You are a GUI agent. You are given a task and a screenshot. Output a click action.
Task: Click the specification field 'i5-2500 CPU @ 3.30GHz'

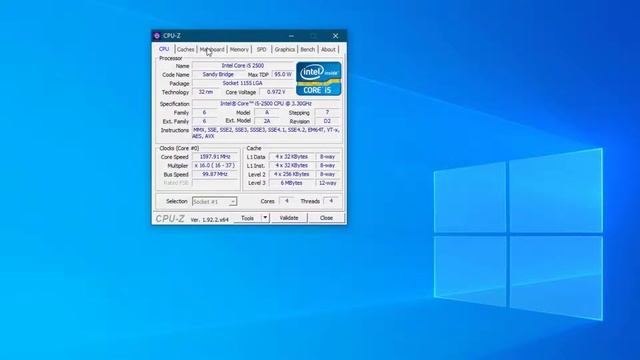click(x=266, y=104)
